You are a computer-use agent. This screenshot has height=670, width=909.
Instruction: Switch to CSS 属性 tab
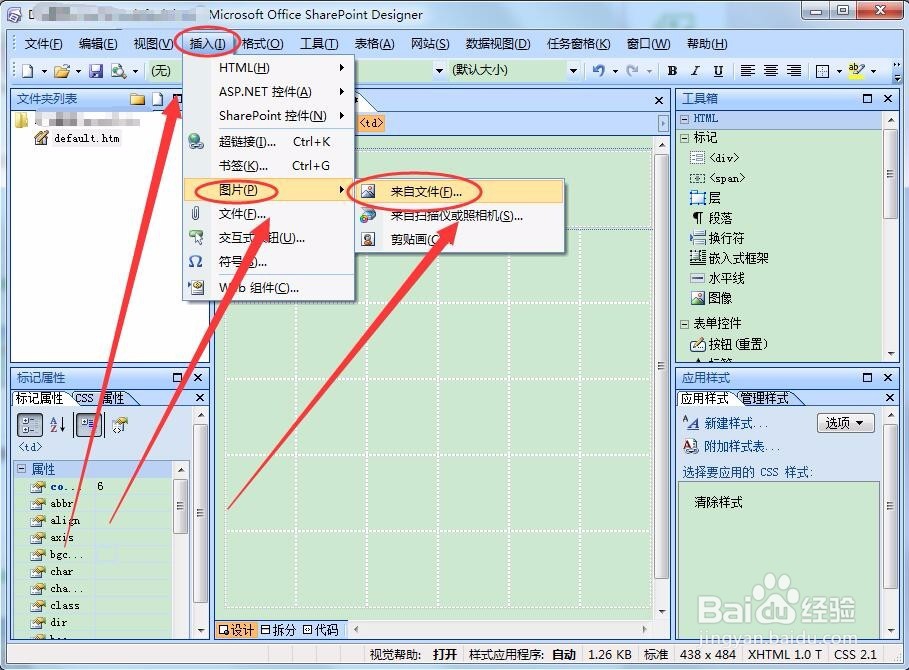pyautogui.click(x=99, y=398)
